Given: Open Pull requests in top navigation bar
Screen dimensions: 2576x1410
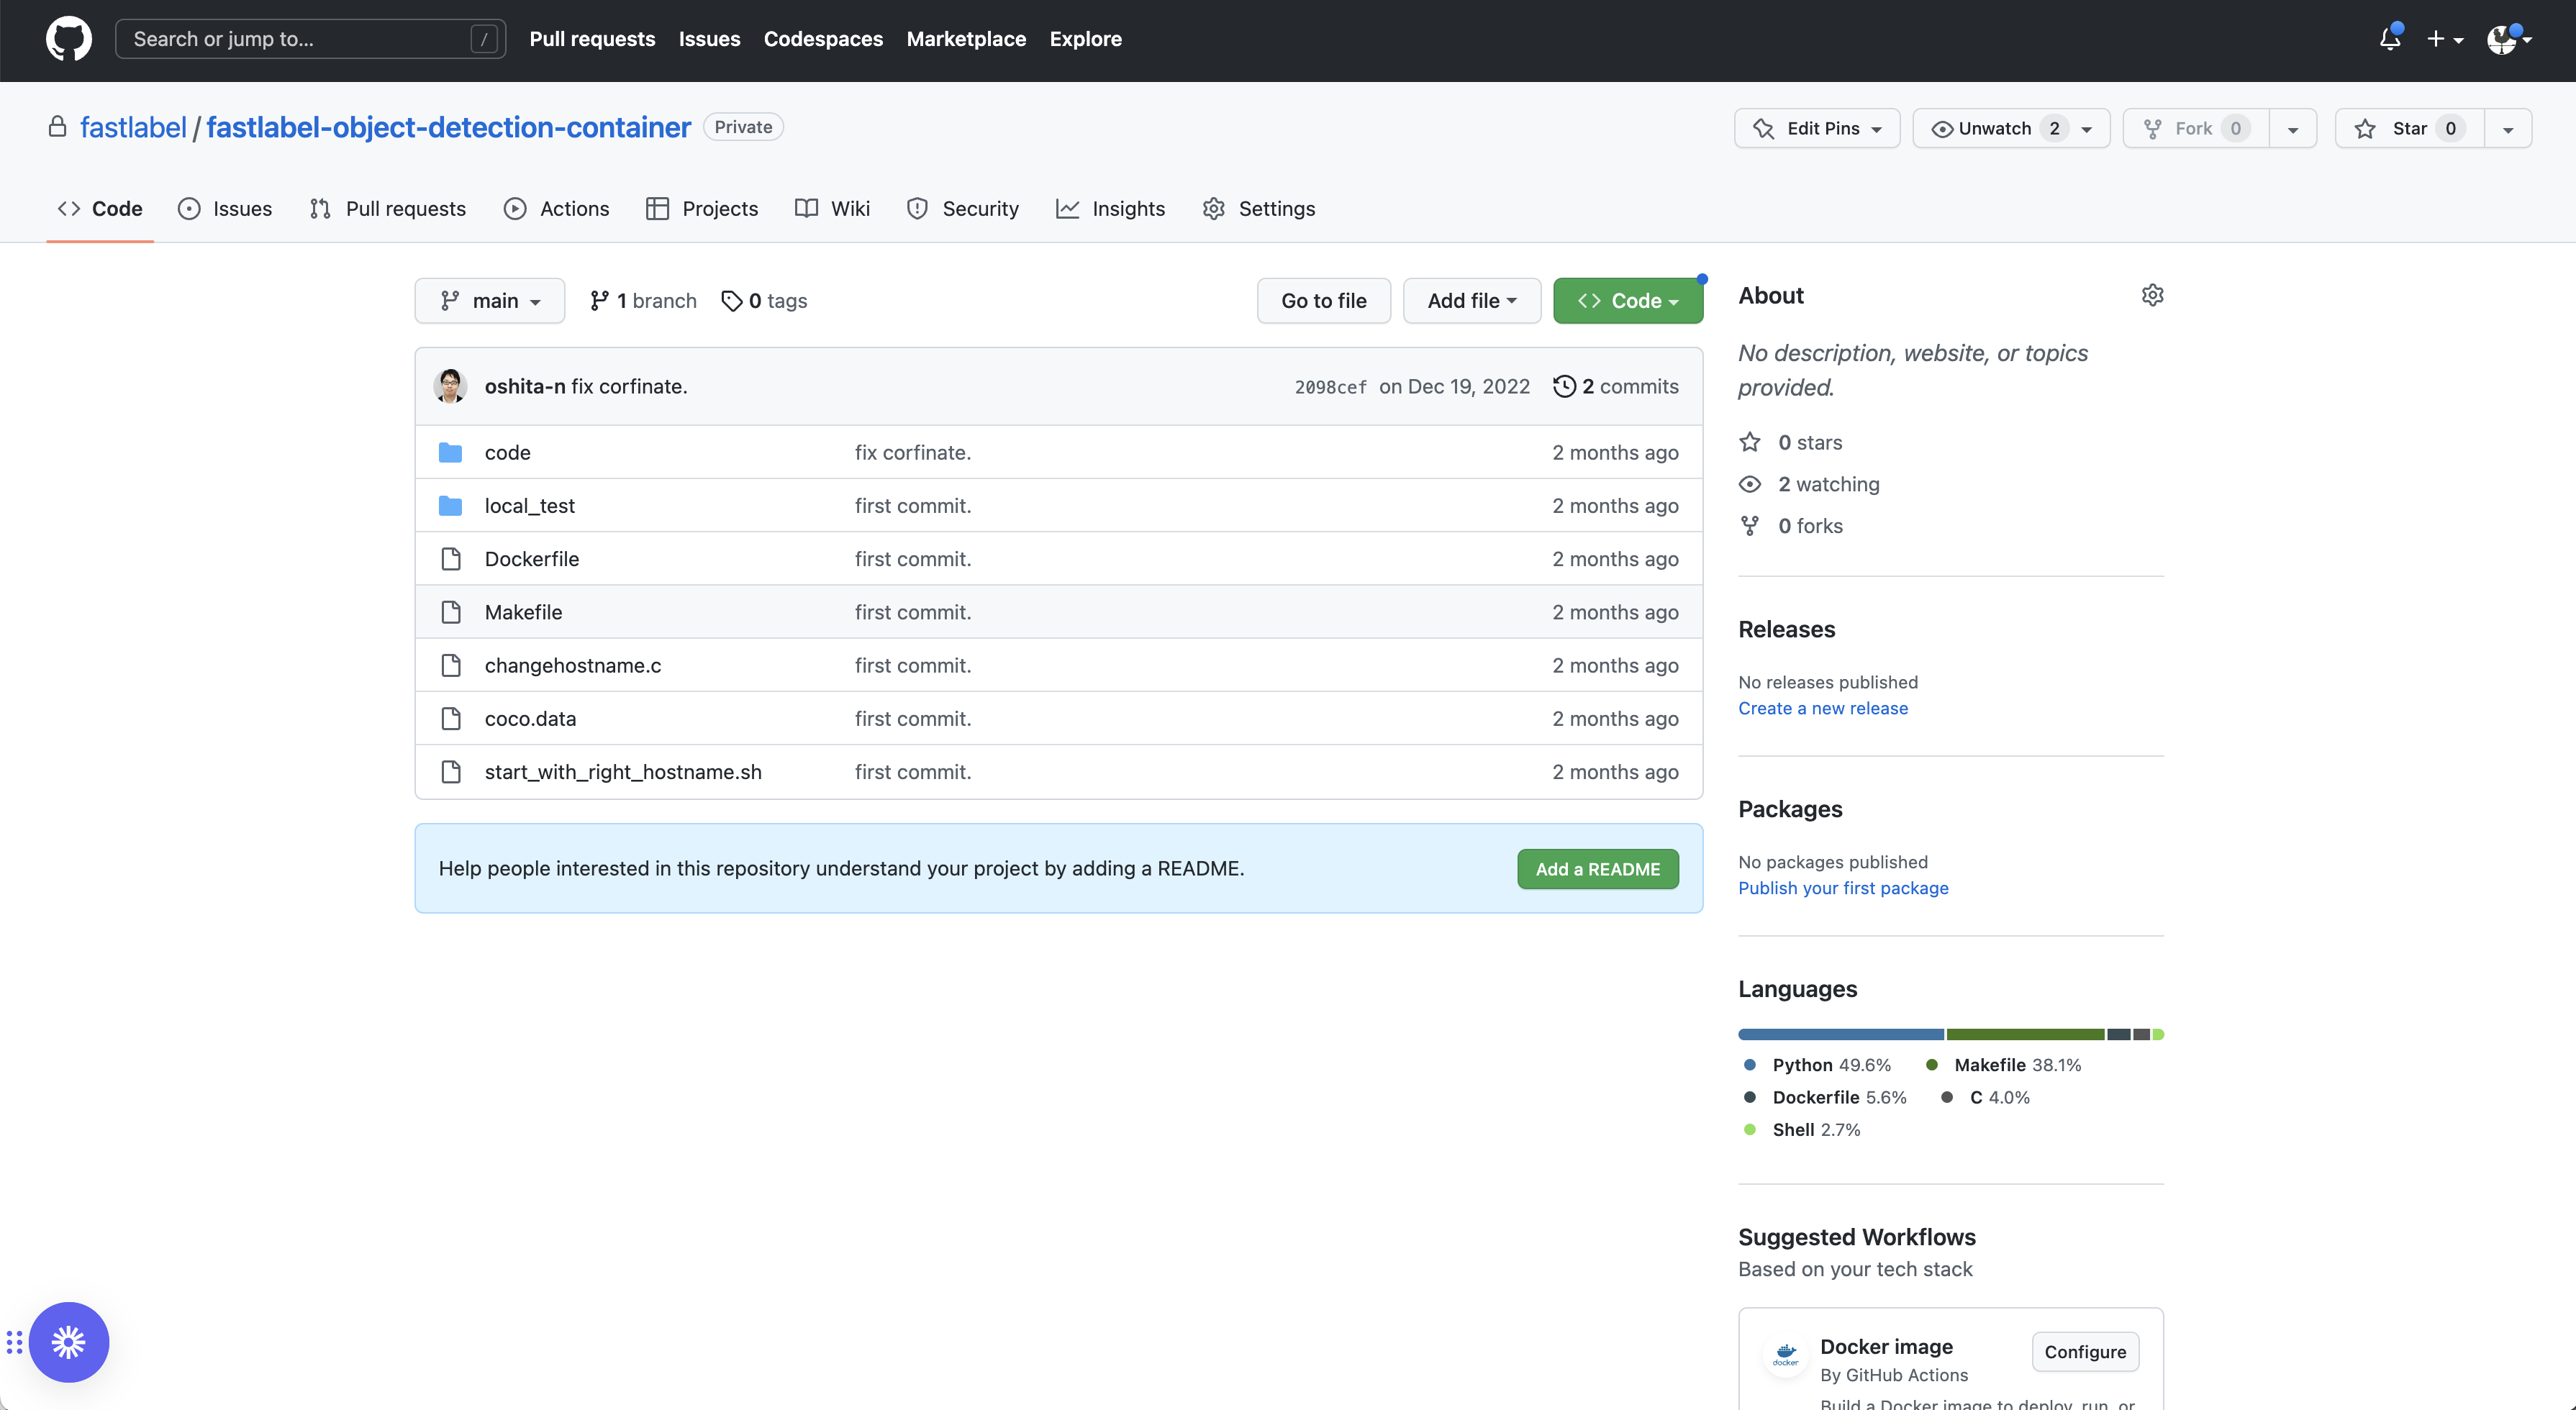Looking at the screenshot, I should (592, 39).
